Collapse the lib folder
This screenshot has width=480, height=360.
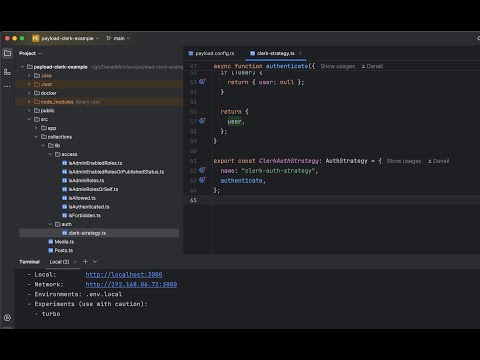43,145
